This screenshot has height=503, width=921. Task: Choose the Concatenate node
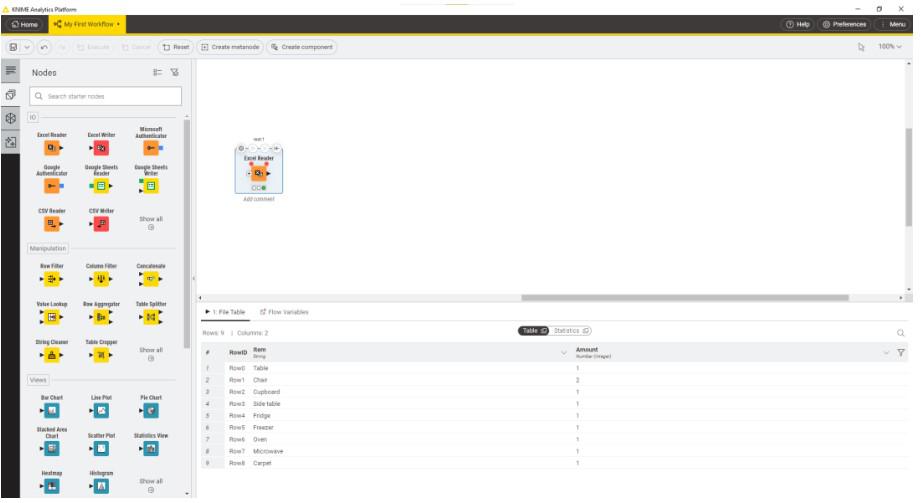[x=151, y=279]
